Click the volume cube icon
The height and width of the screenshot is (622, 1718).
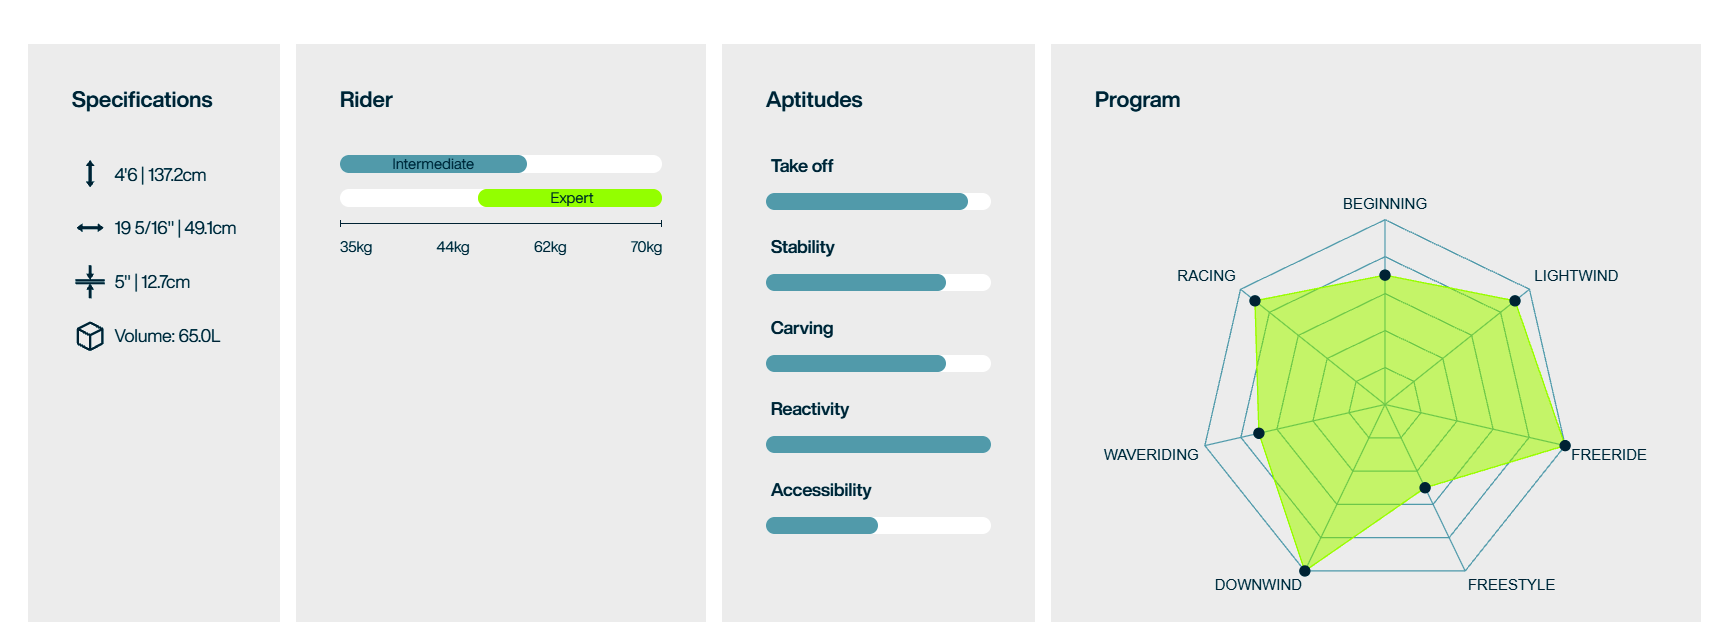[x=90, y=336]
